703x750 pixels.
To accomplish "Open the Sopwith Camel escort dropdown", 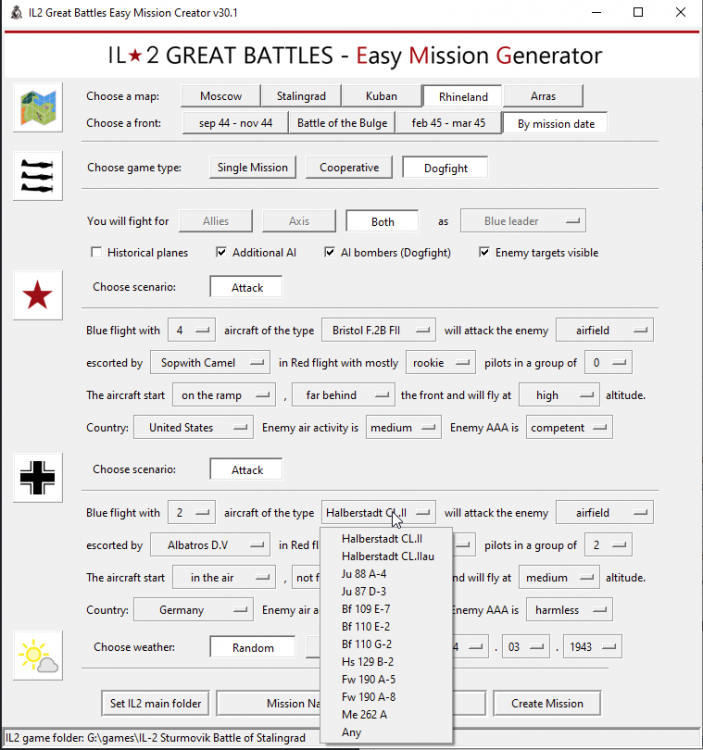I will pos(210,363).
